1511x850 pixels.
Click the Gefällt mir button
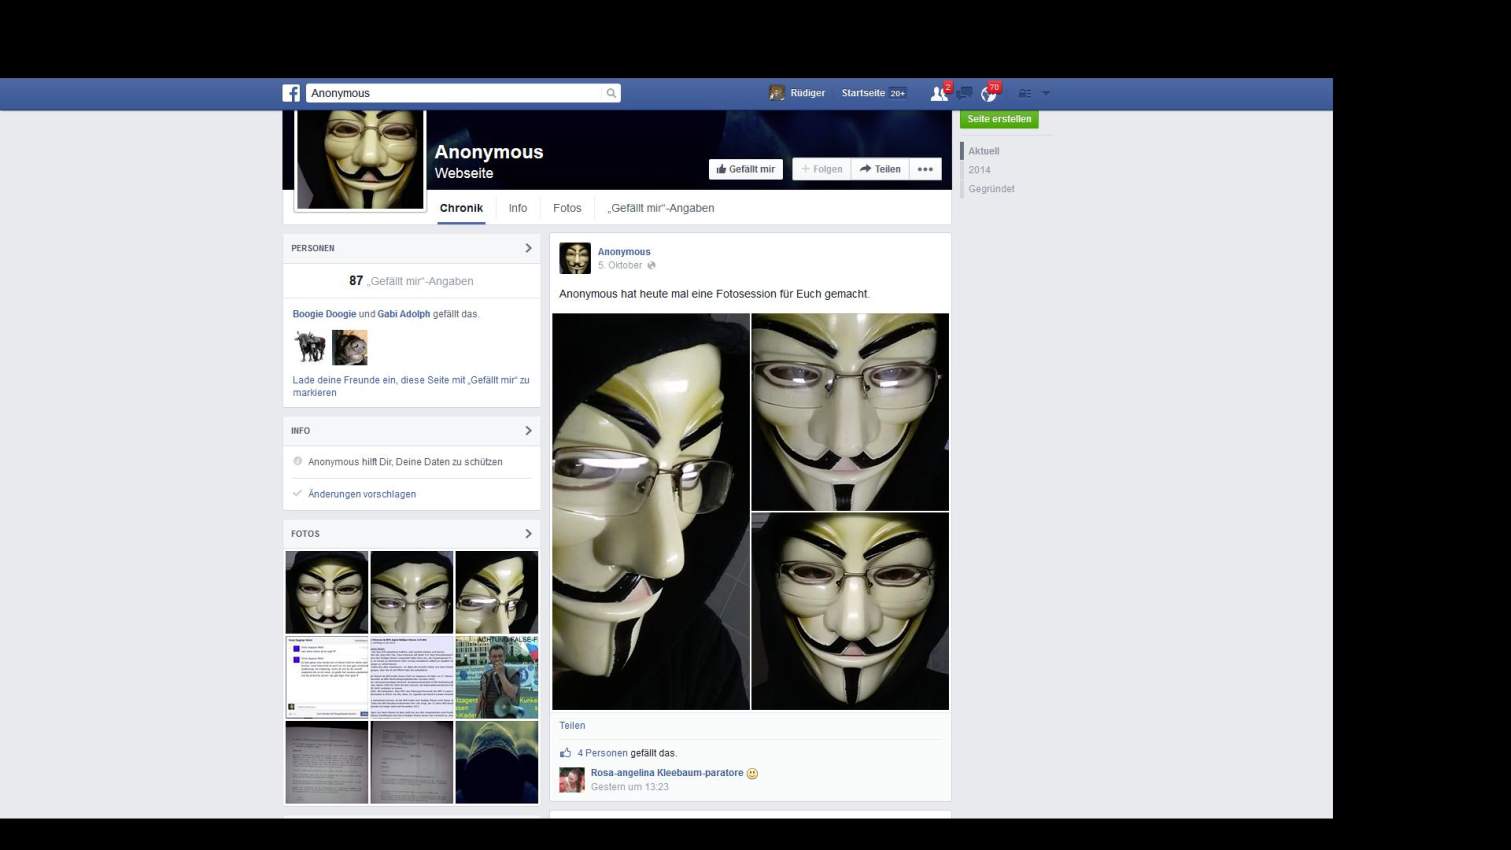pyautogui.click(x=746, y=169)
